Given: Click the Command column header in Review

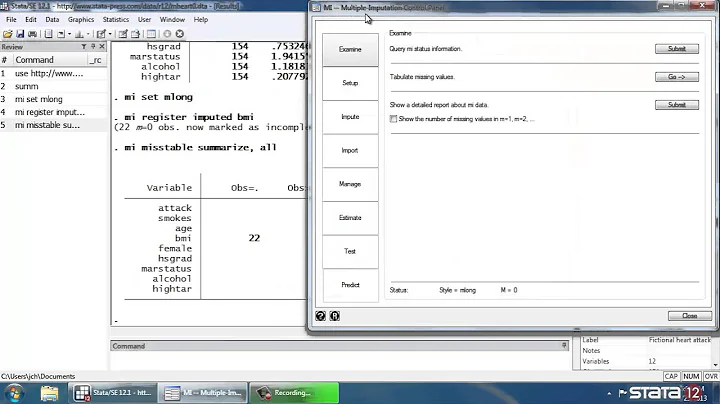Looking at the screenshot, I should point(50,60).
